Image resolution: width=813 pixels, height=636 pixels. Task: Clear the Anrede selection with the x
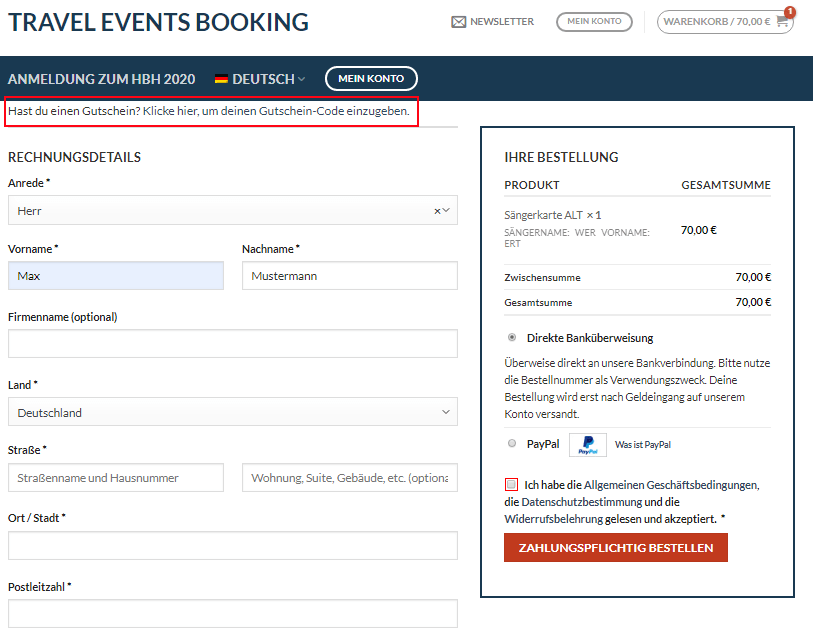tap(437, 211)
